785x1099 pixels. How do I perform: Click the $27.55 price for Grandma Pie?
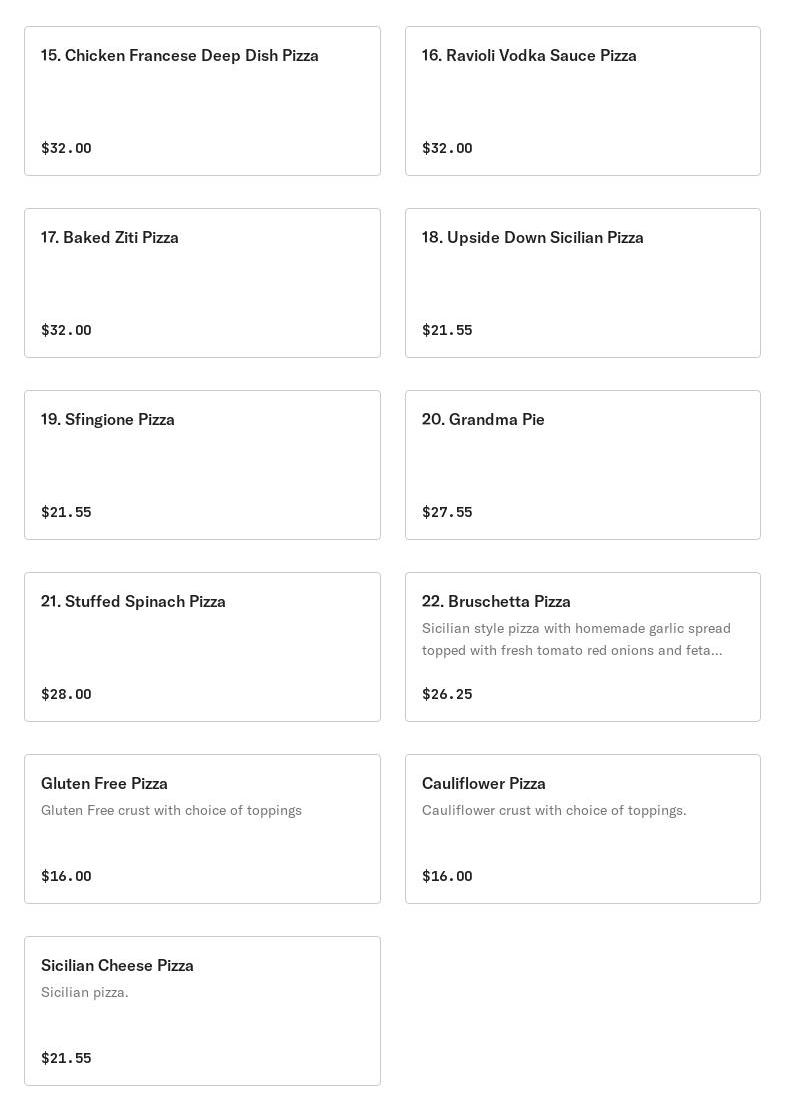(x=447, y=512)
